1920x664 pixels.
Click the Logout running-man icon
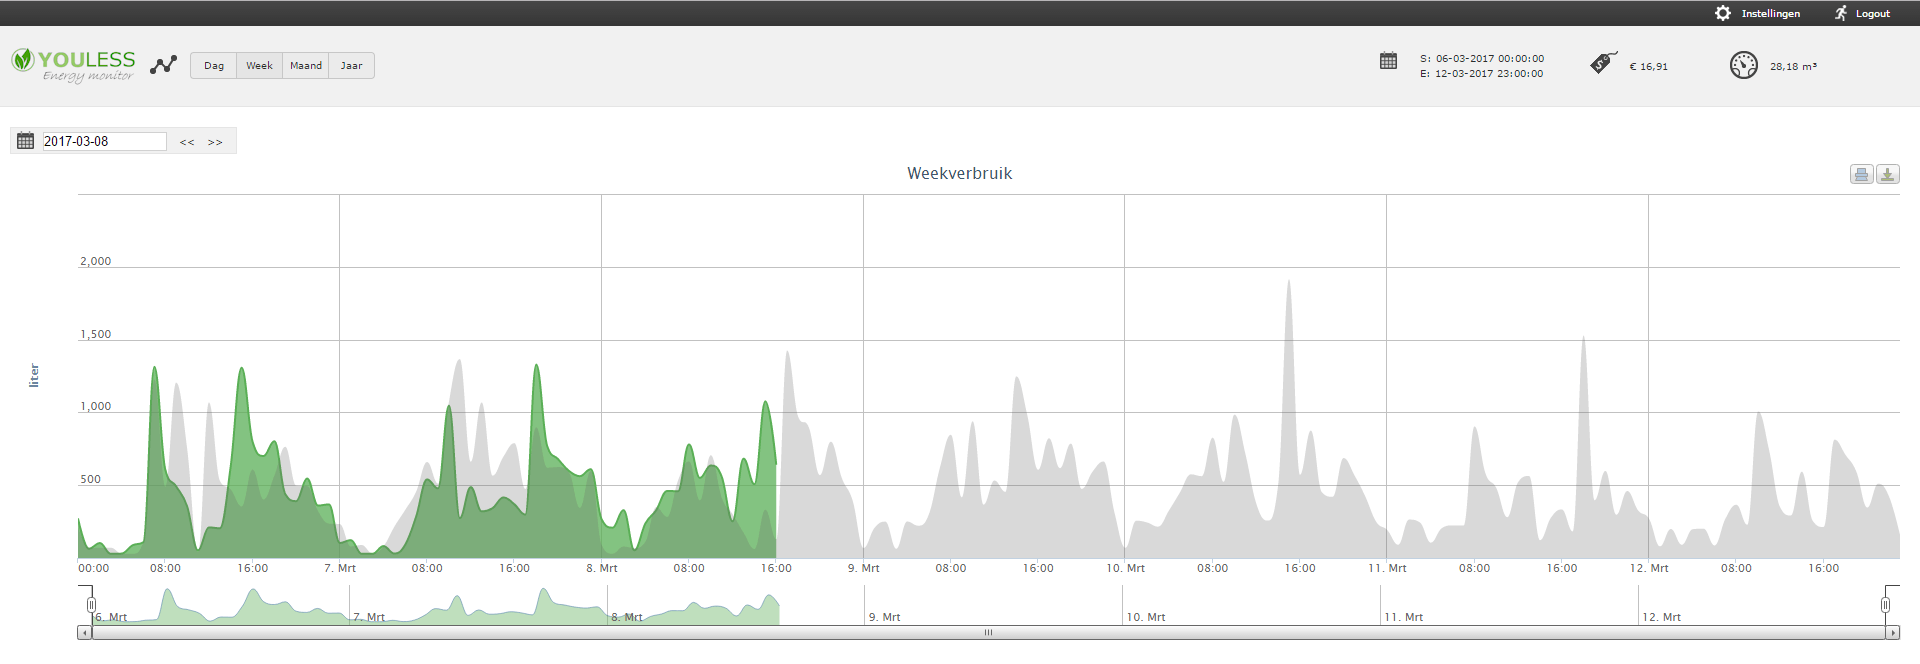click(1841, 13)
